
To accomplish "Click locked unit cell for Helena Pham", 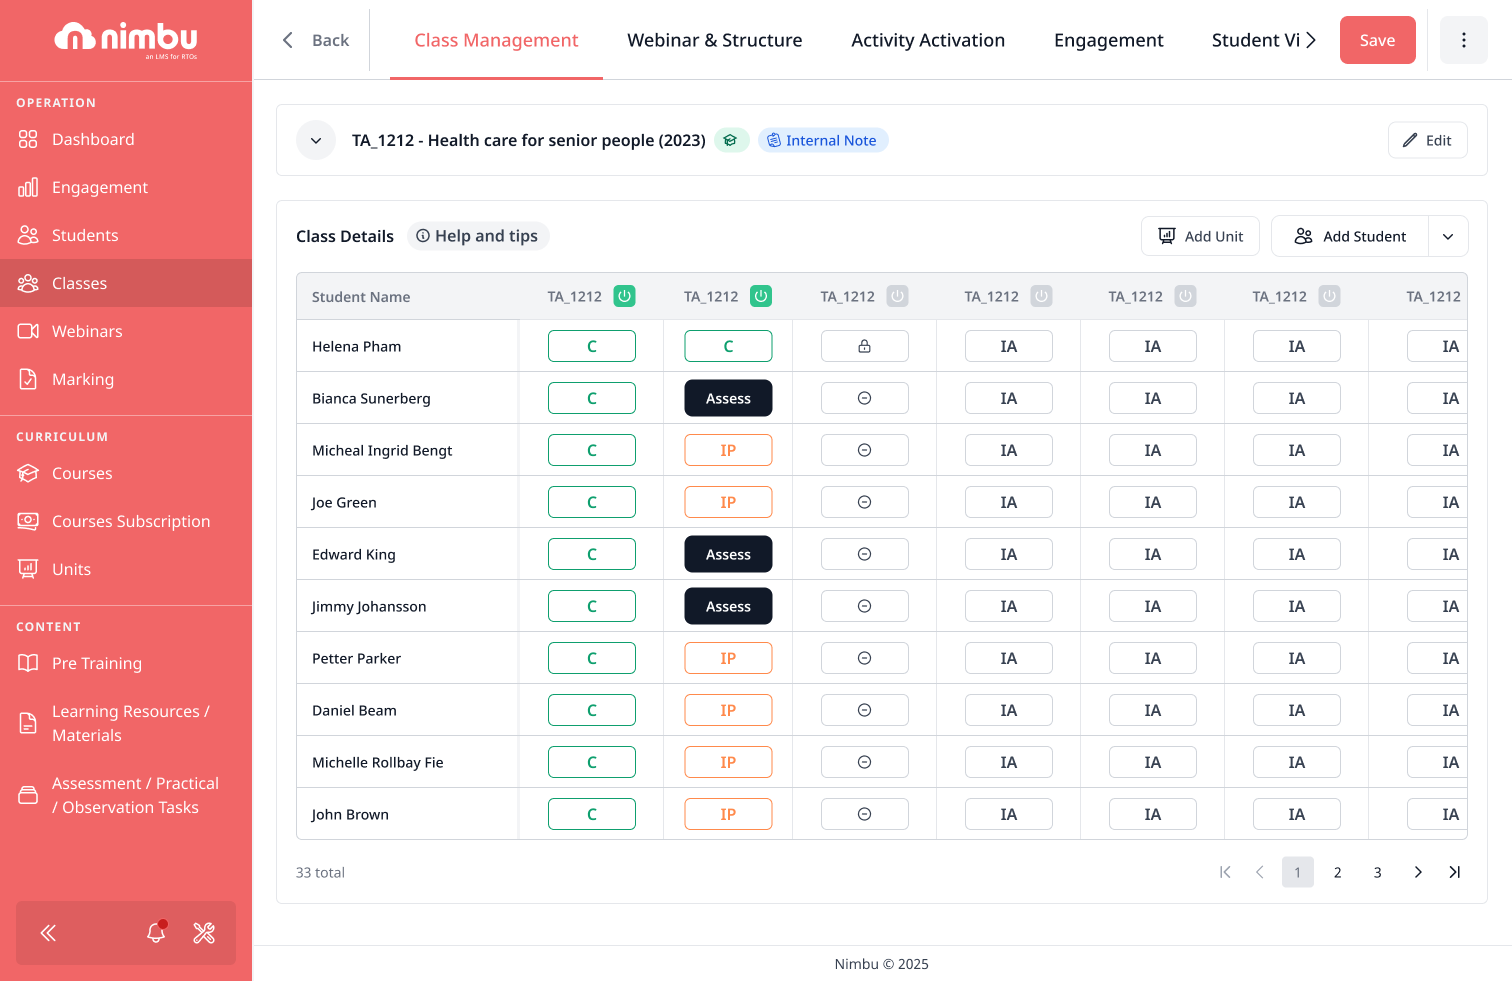I will click(x=865, y=346).
